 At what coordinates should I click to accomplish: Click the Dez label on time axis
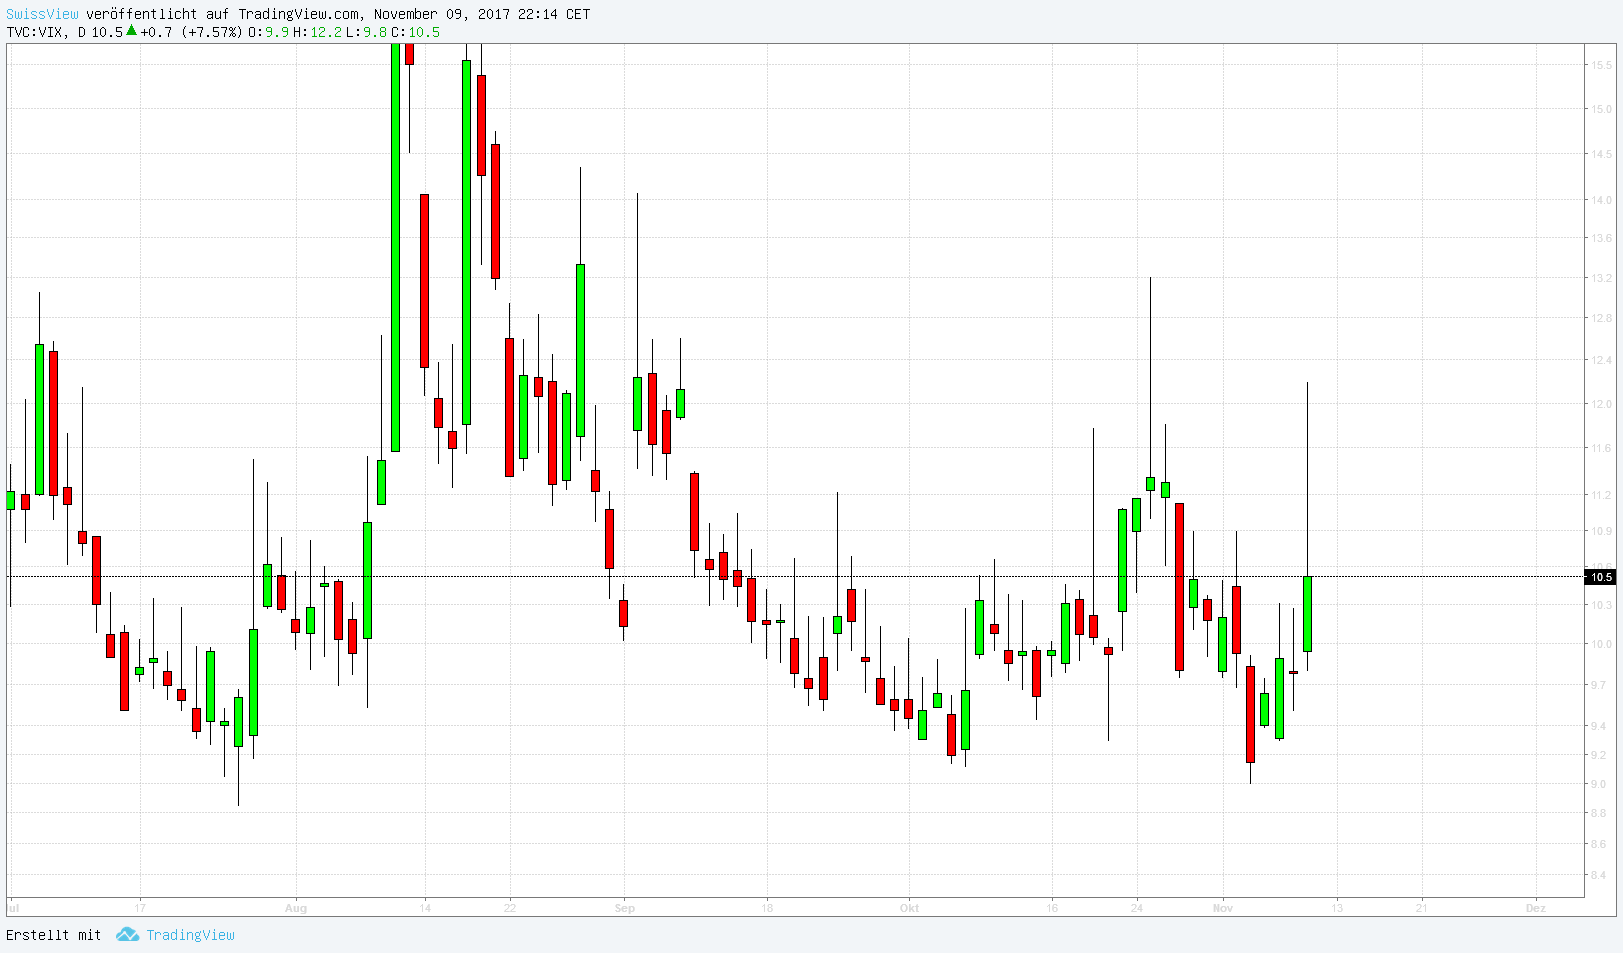coord(1536,908)
